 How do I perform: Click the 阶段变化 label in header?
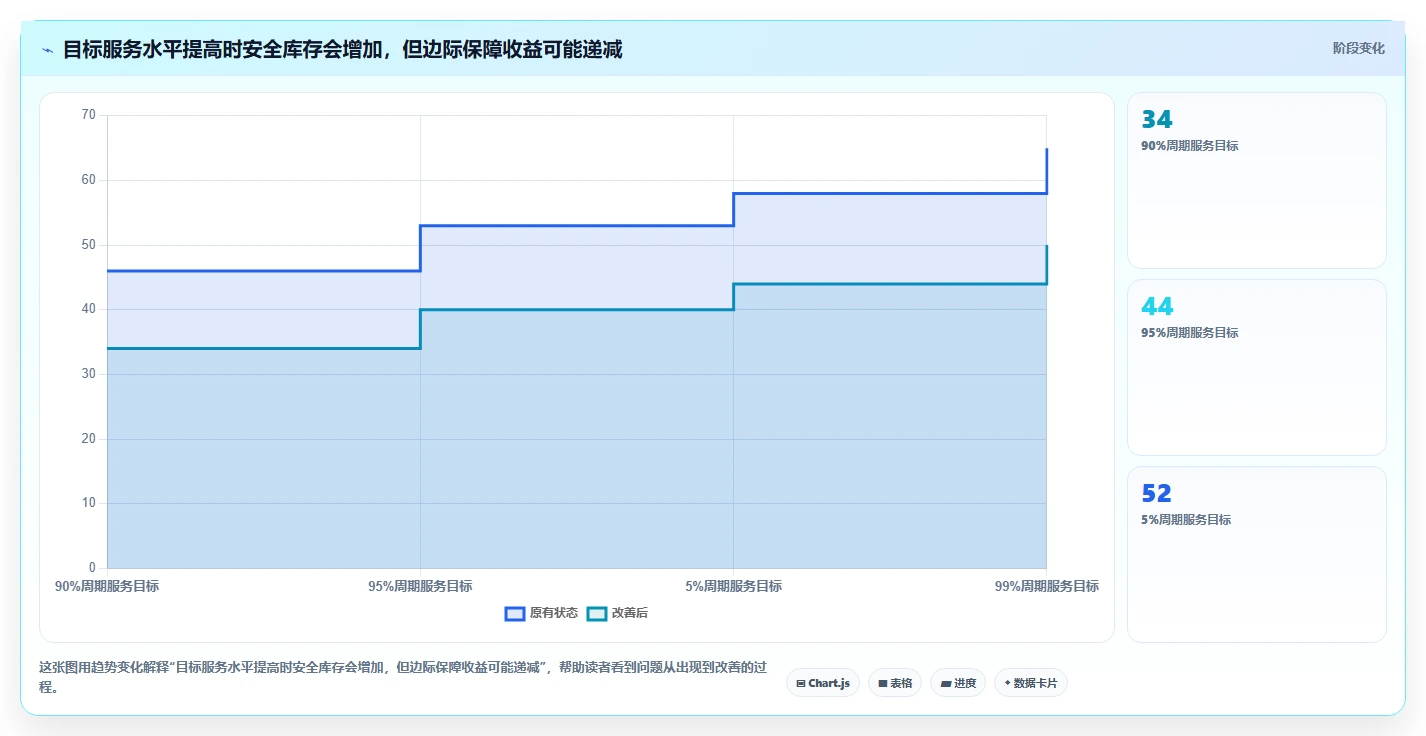coord(1359,48)
